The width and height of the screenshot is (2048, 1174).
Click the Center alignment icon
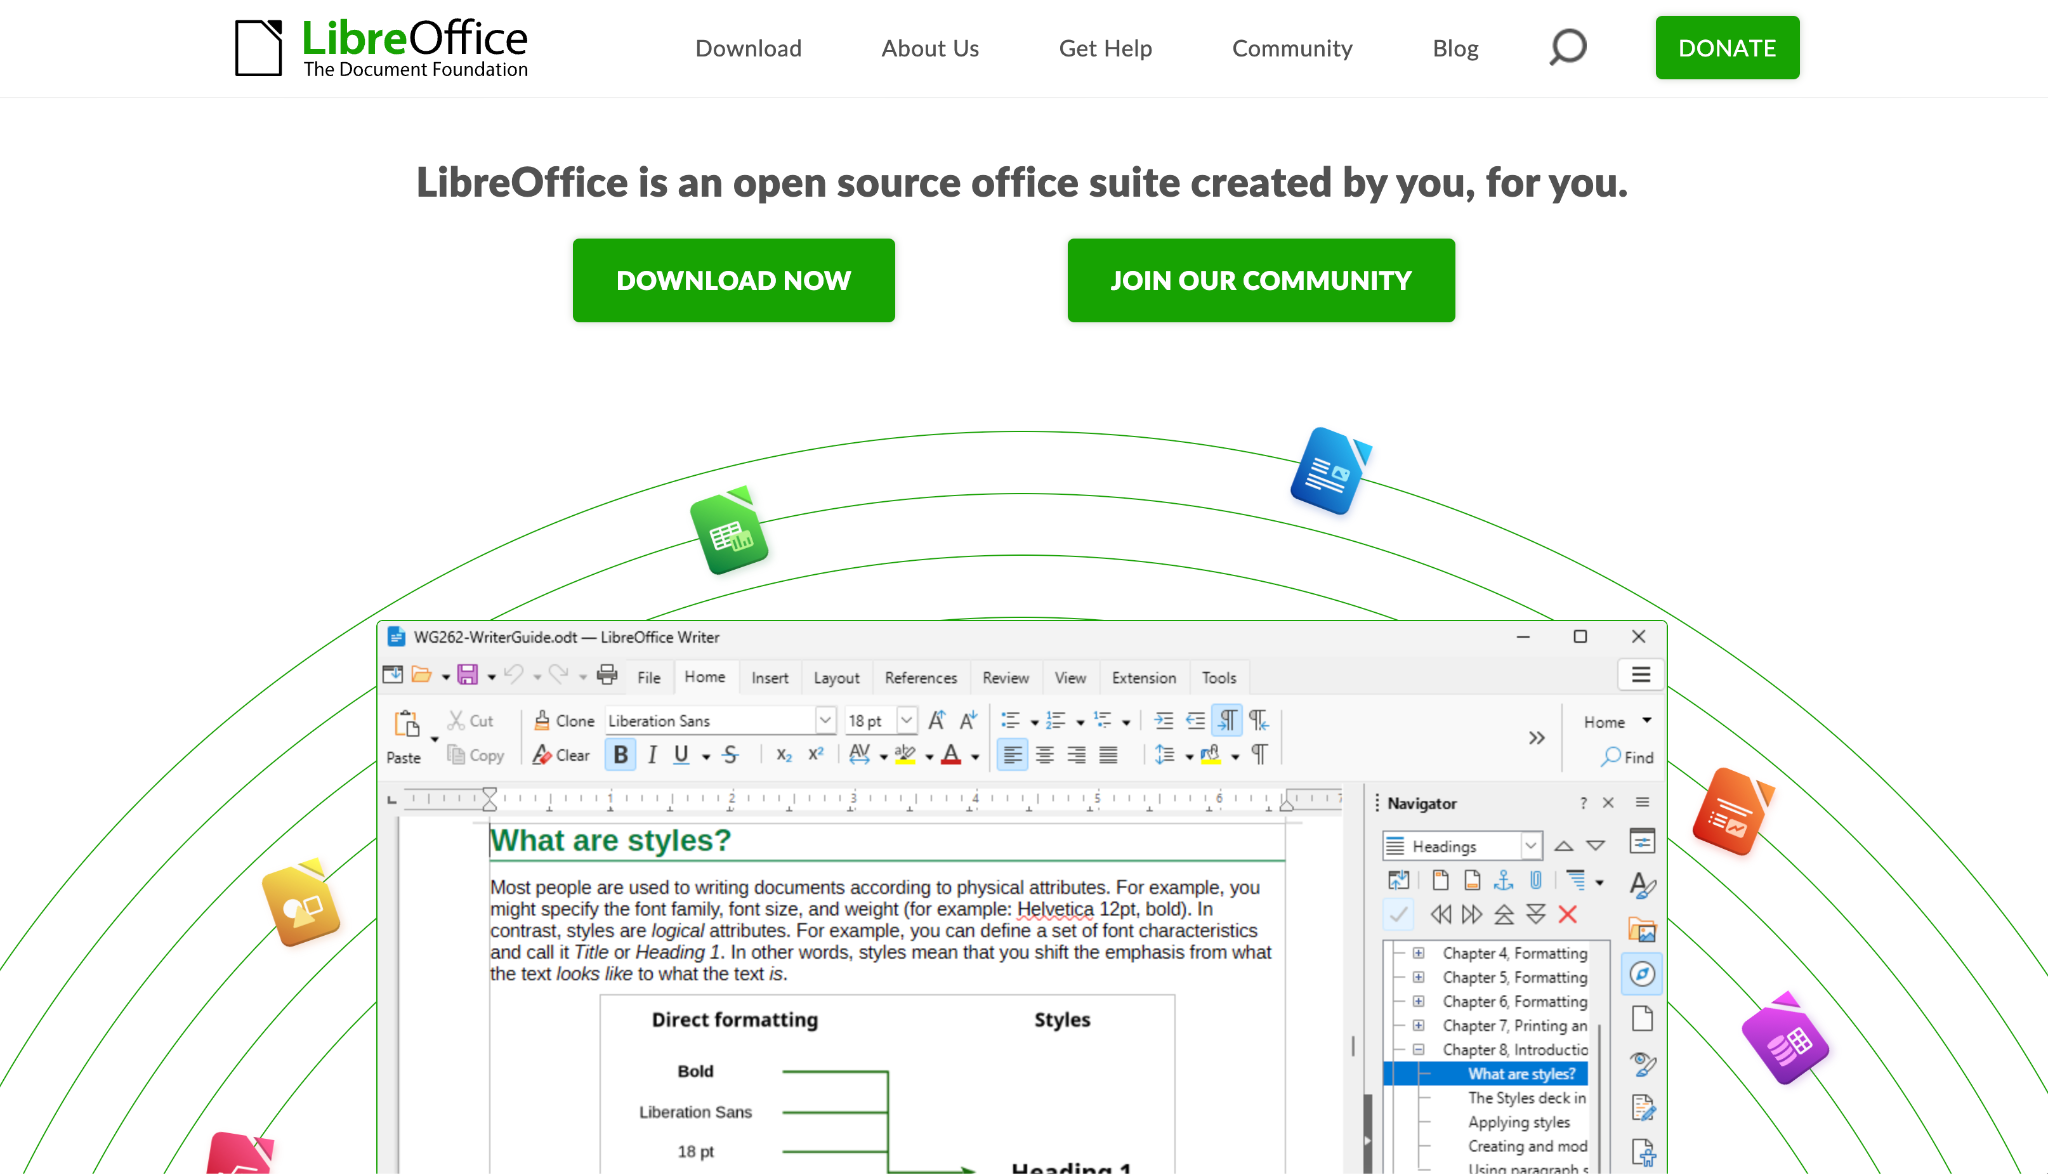(1045, 755)
